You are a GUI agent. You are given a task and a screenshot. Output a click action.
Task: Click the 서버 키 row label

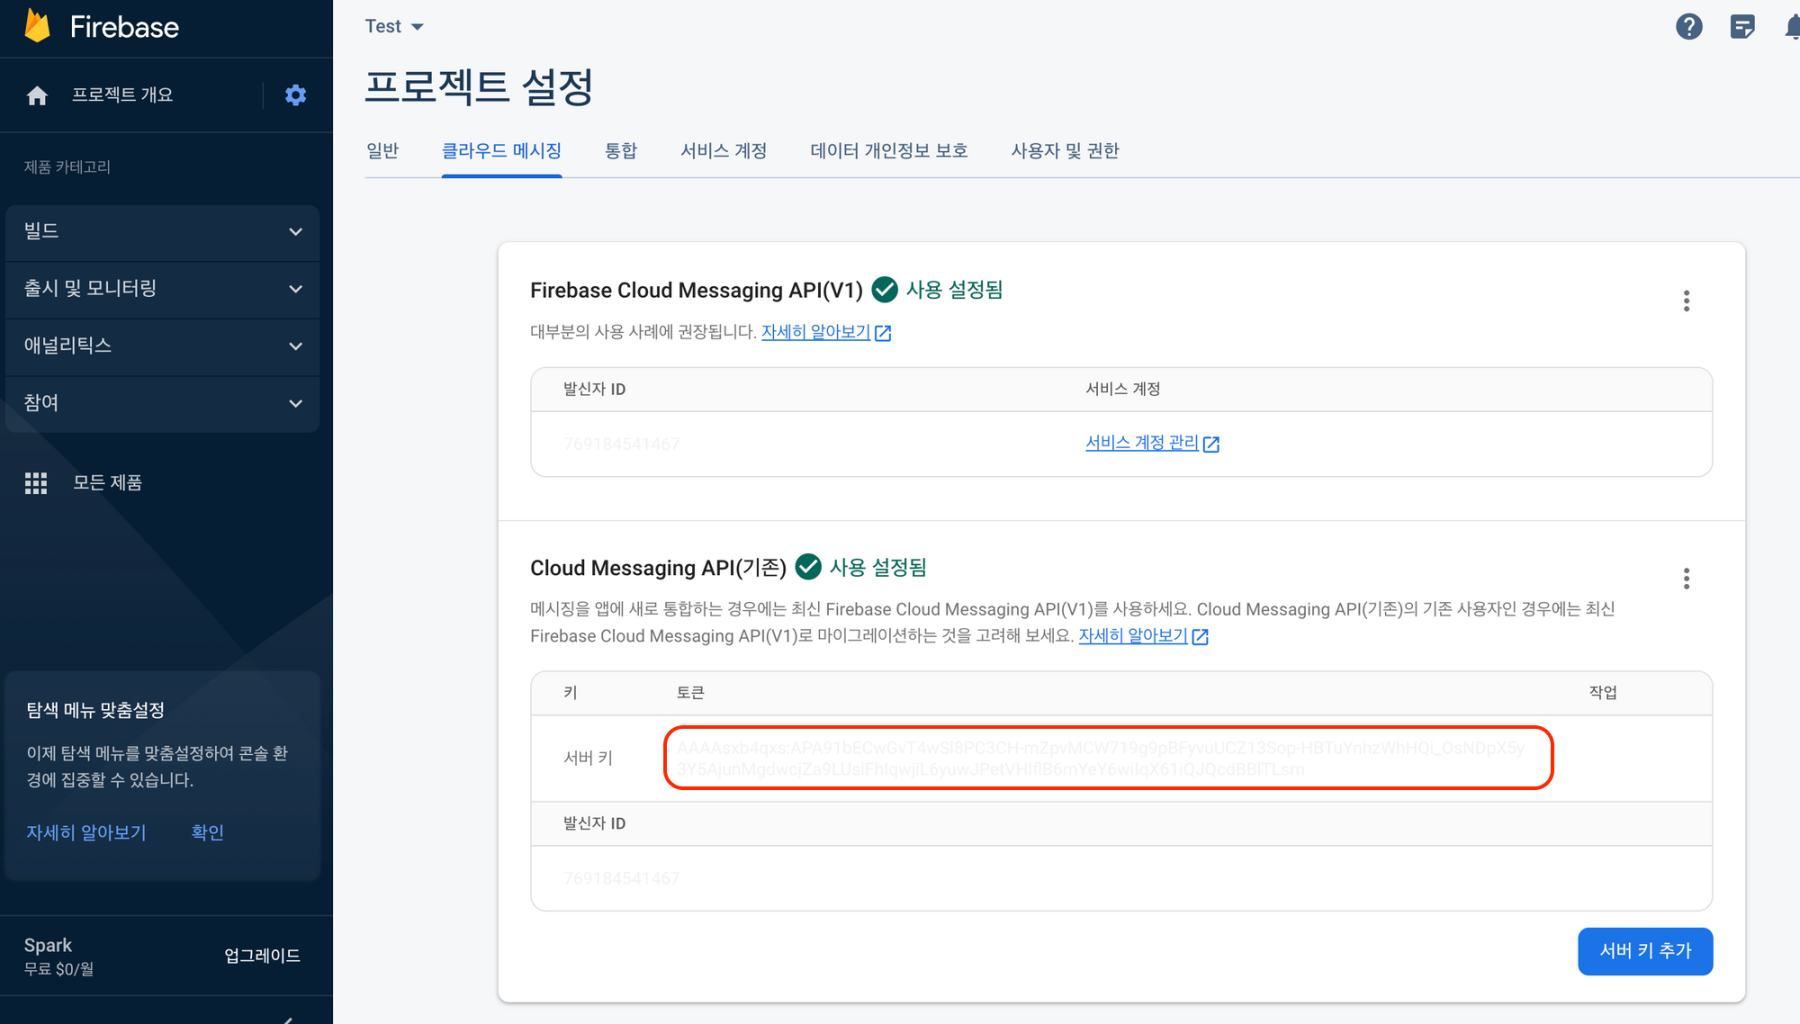tap(588, 758)
